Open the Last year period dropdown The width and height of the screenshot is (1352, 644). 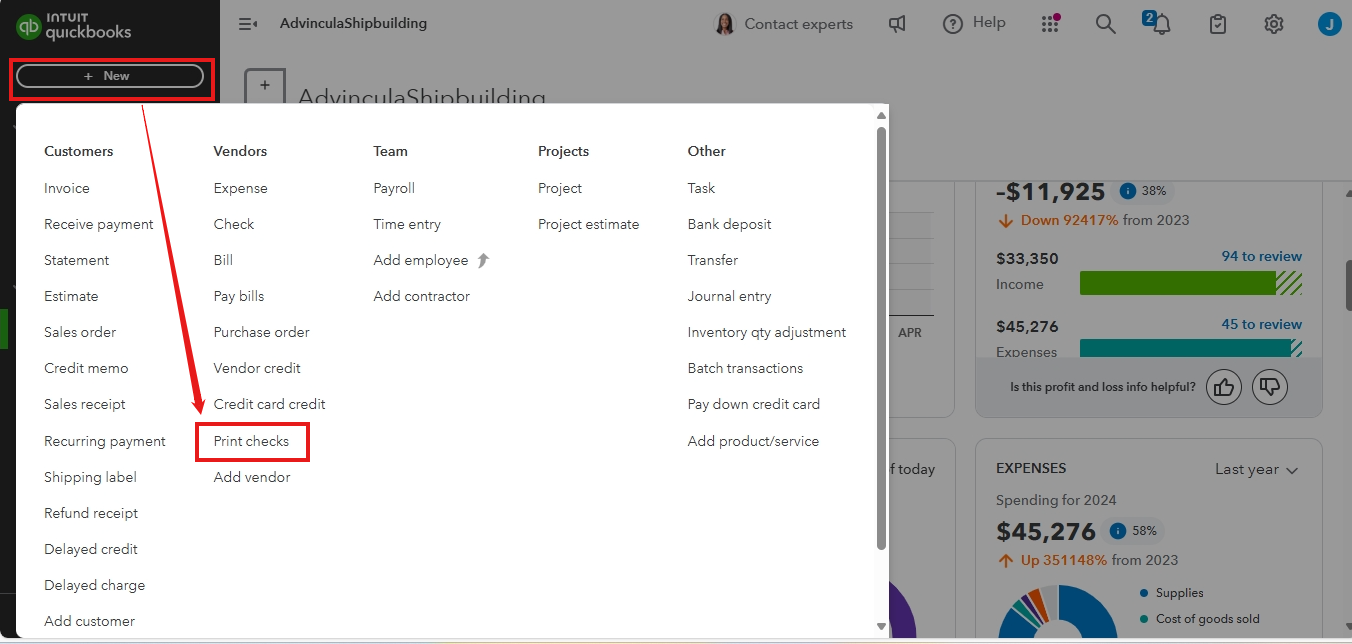1256,470
